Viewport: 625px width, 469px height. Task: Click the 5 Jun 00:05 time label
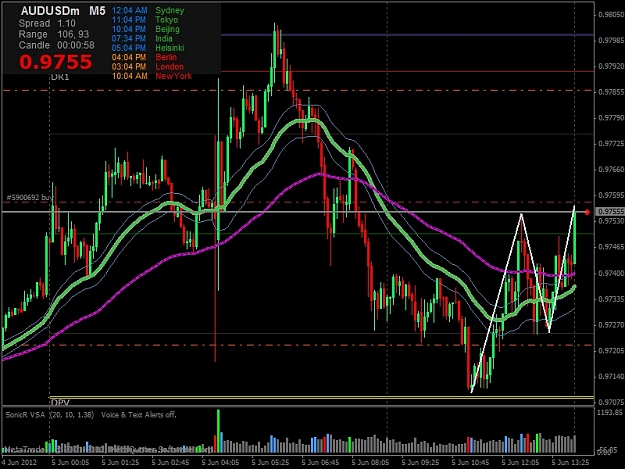coord(70,463)
